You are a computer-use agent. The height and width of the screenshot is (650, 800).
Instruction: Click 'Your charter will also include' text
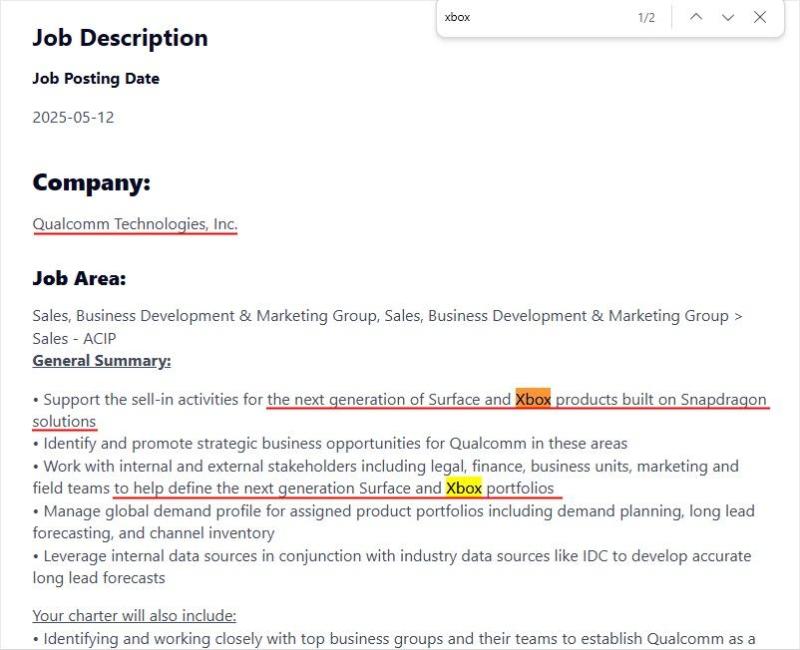[x=134, y=615]
